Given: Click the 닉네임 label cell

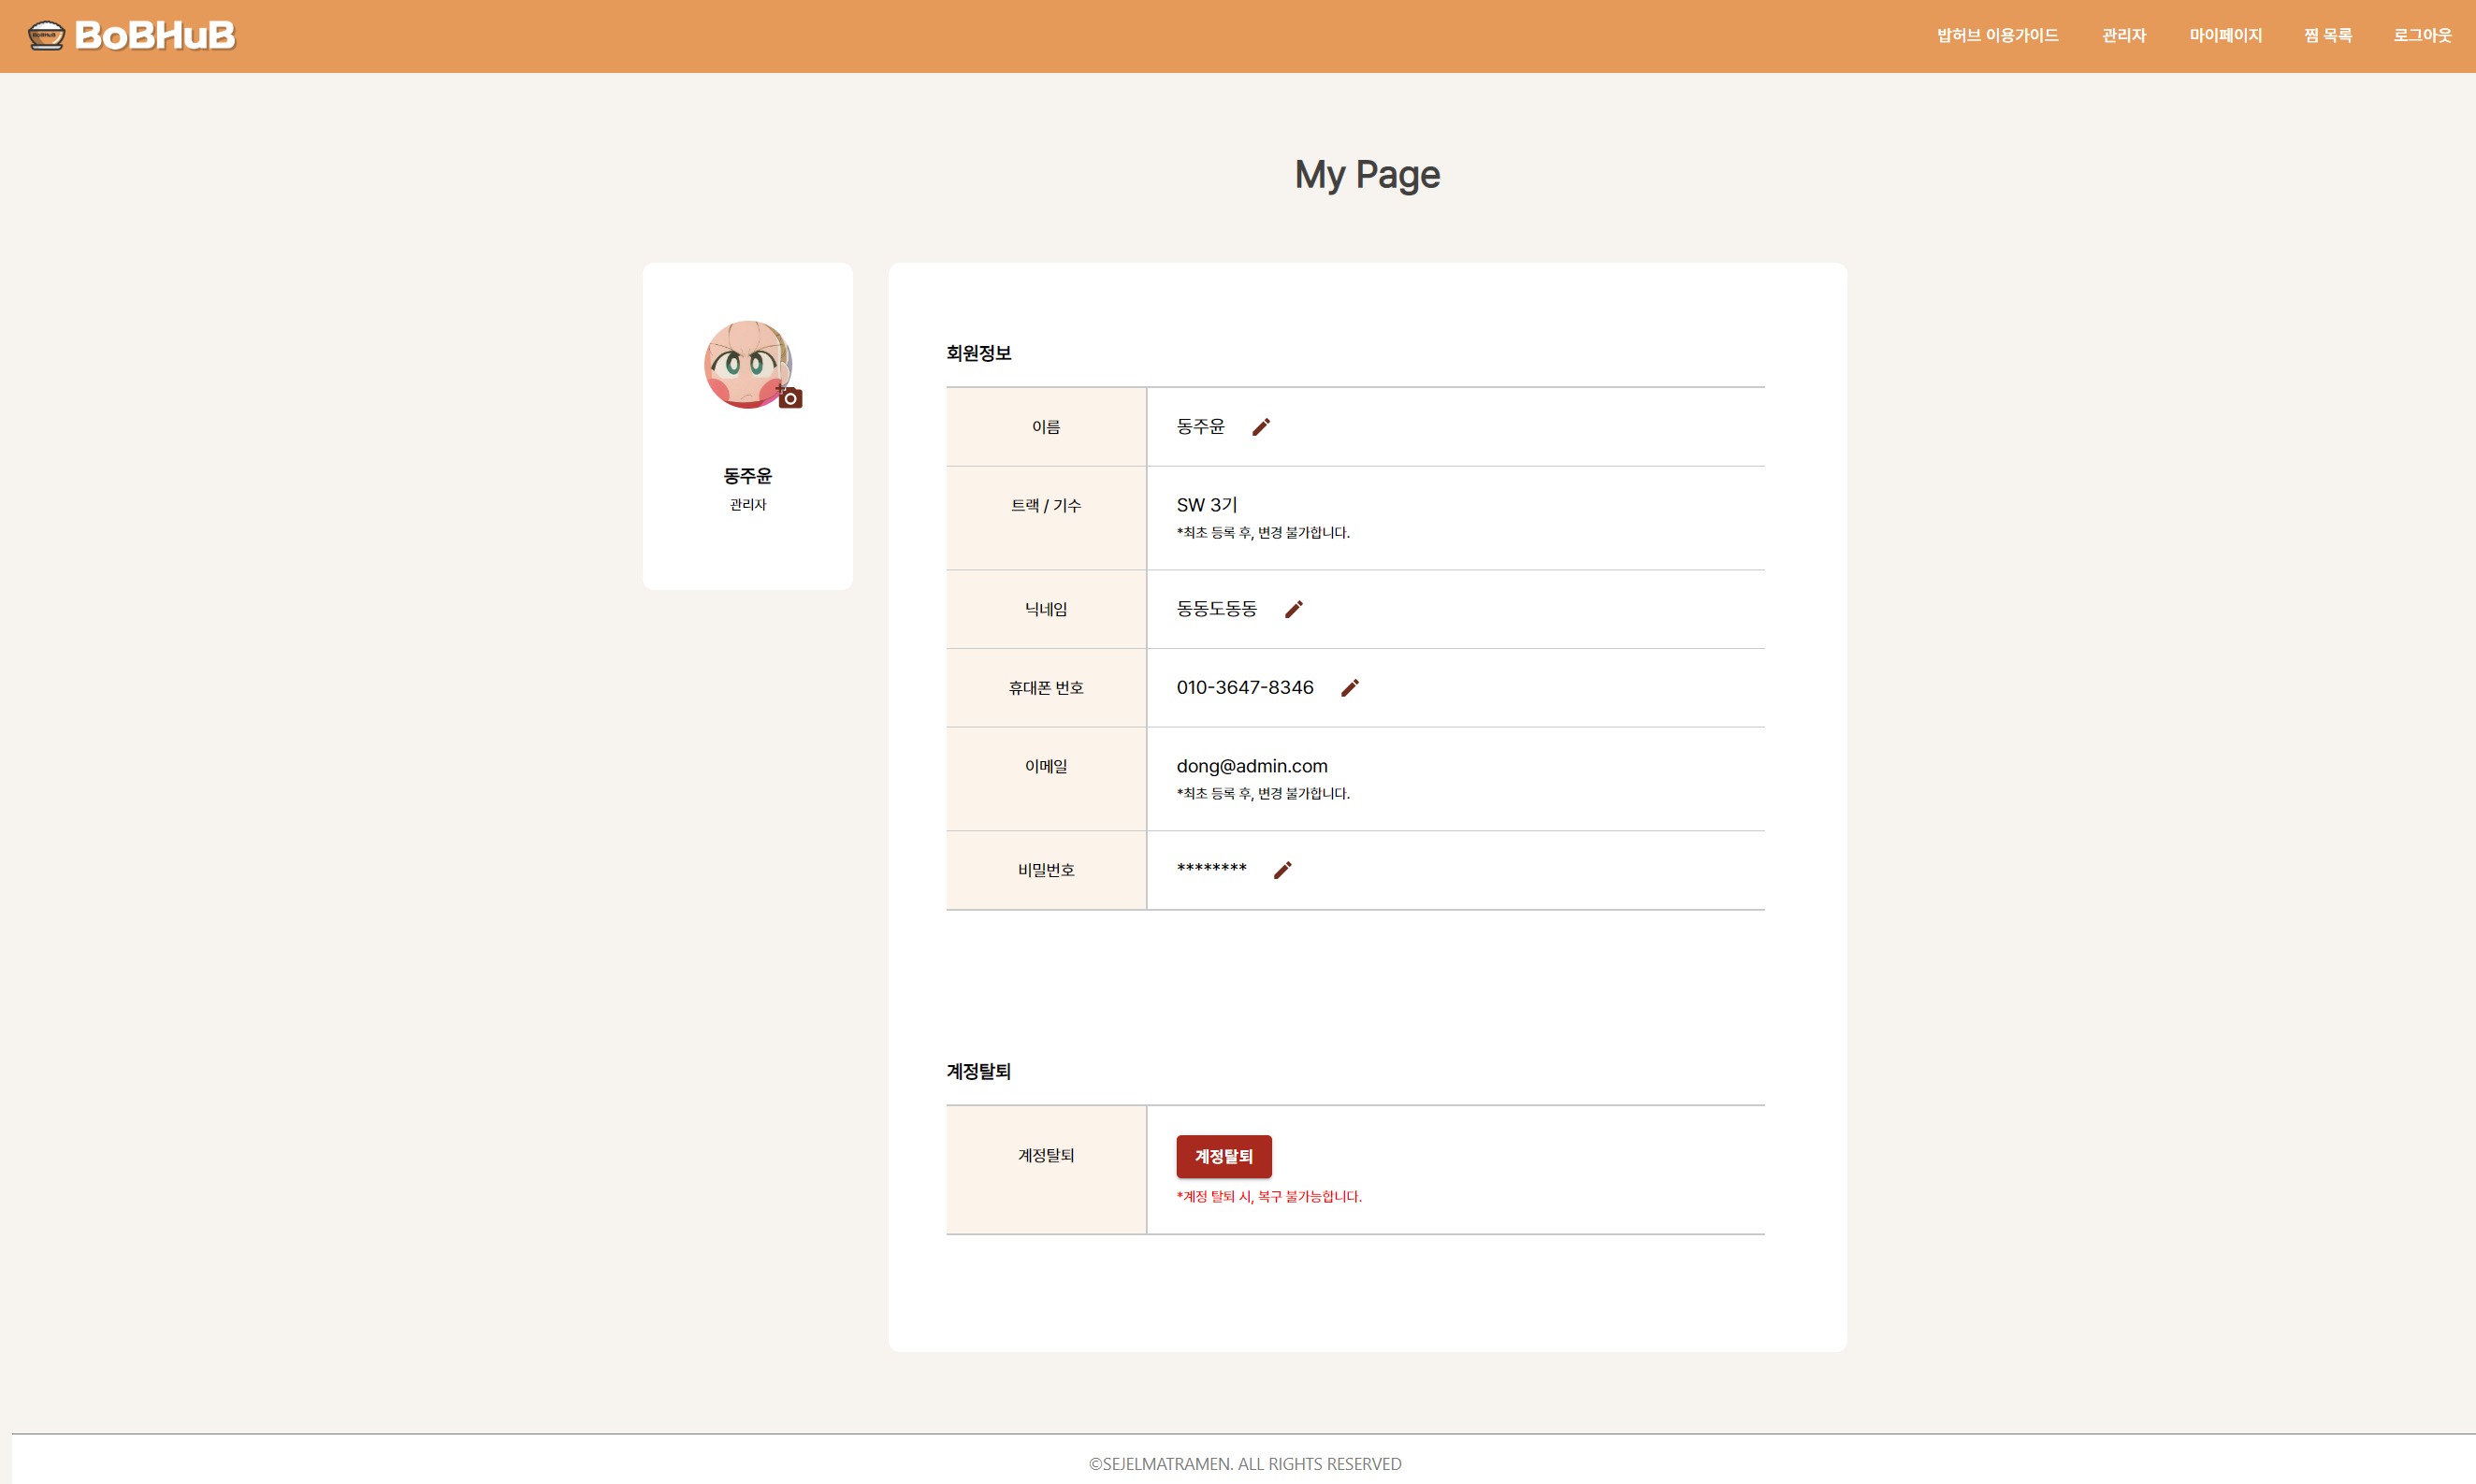Looking at the screenshot, I should pyautogui.click(x=1046, y=609).
